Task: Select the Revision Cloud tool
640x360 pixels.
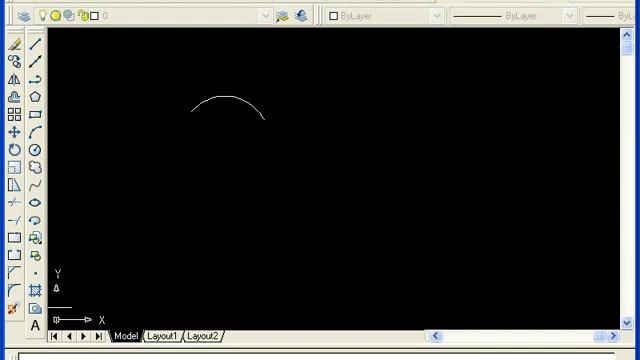Action: [x=35, y=167]
